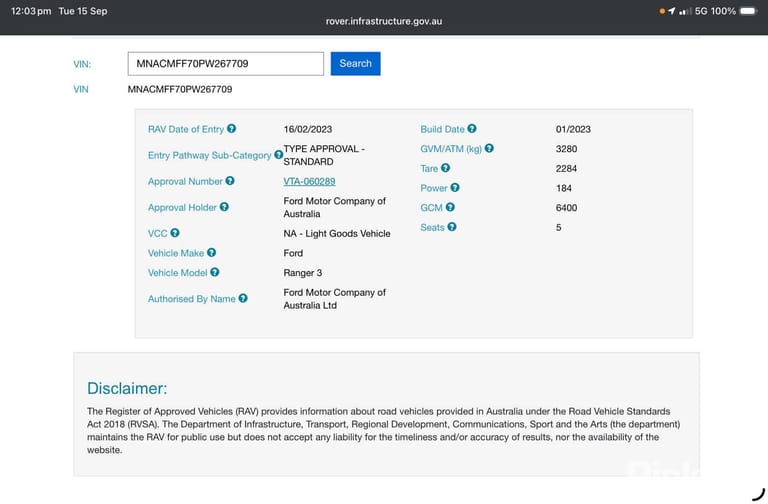Click the question mark icon beside VCC

pos(175,233)
